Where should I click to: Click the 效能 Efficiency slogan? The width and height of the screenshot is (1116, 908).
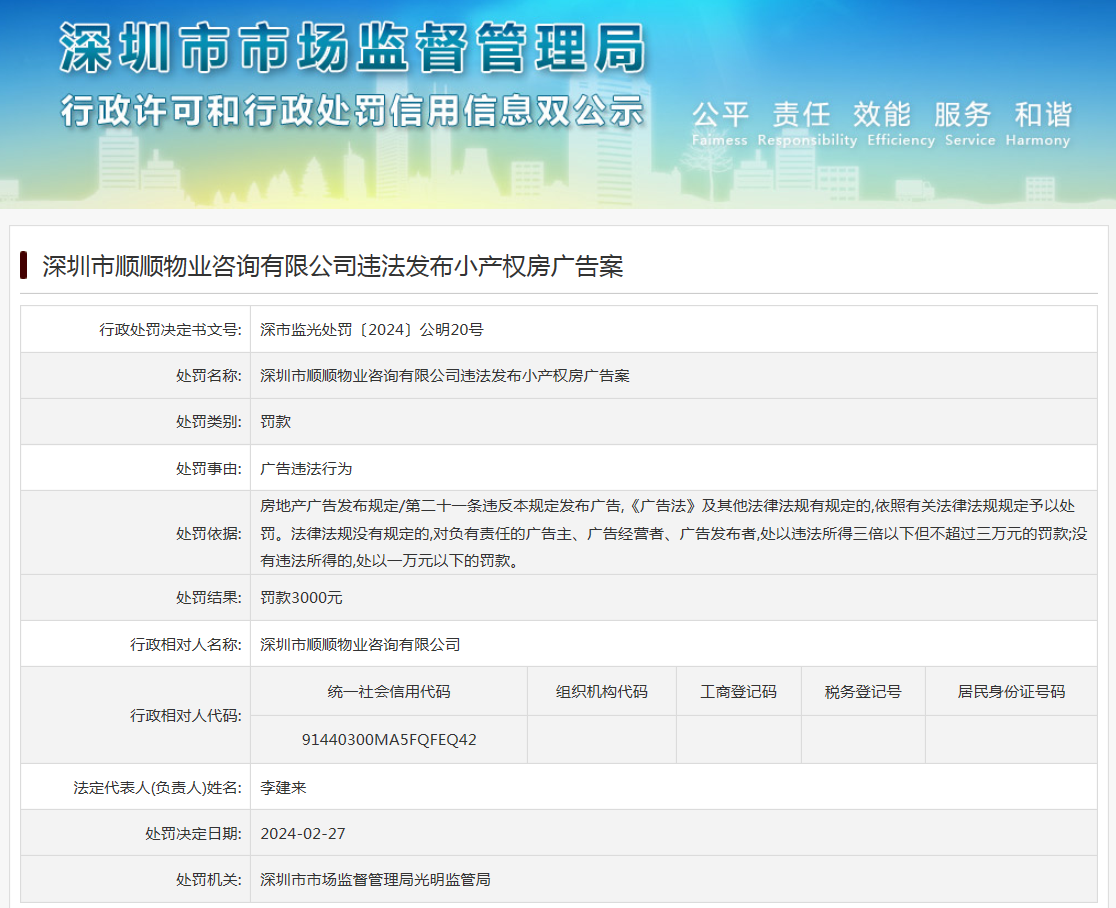900,123
